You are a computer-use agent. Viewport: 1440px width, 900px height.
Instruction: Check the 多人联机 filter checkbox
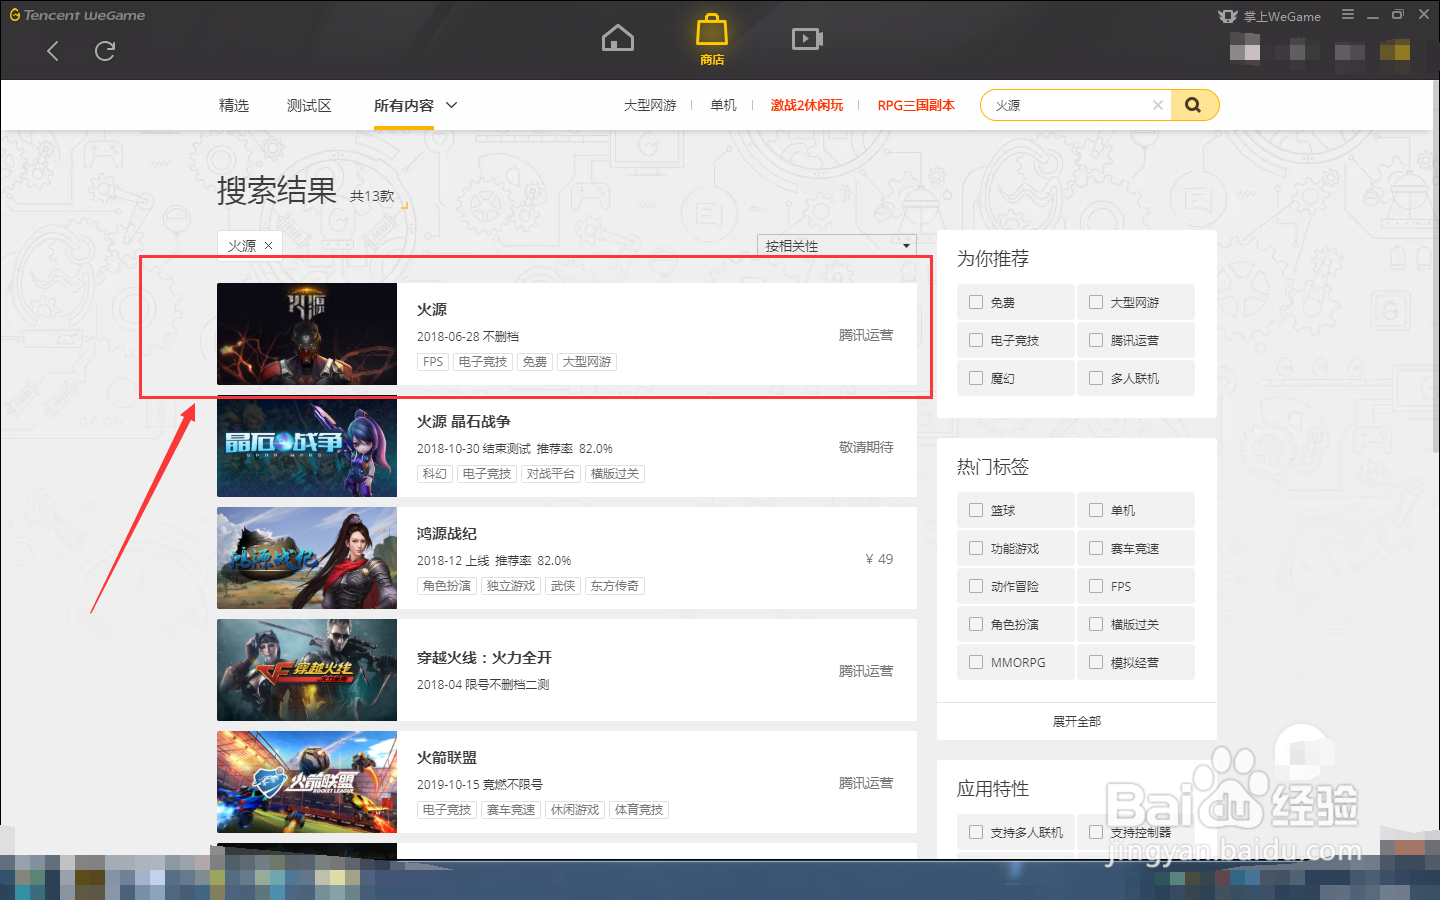(1096, 378)
